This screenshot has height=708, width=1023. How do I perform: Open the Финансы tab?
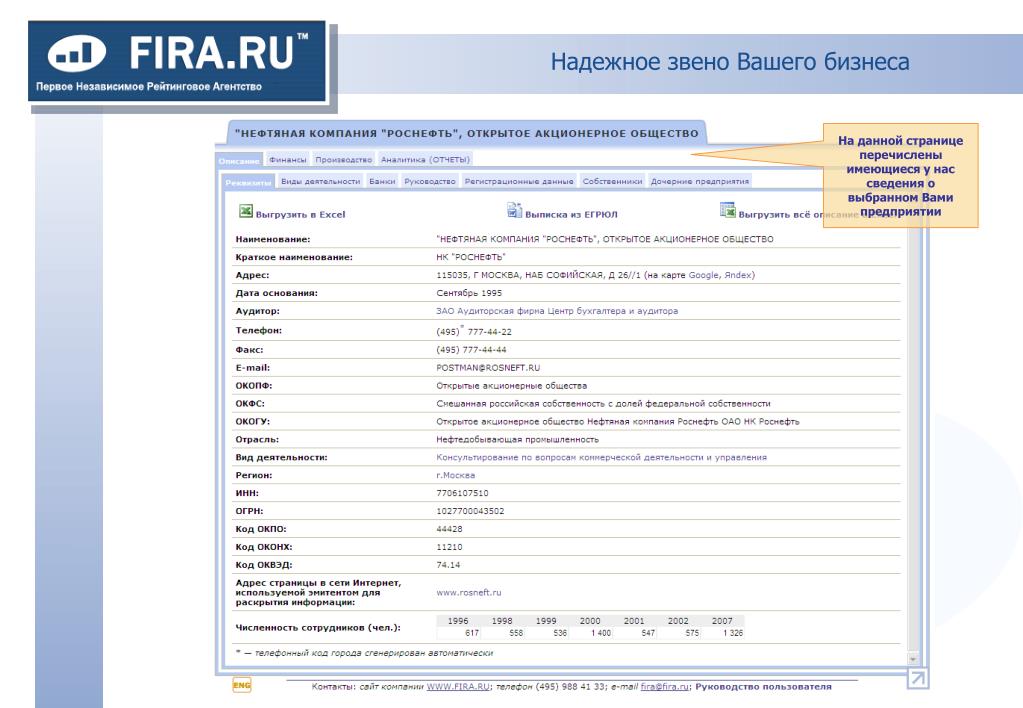point(287,160)
